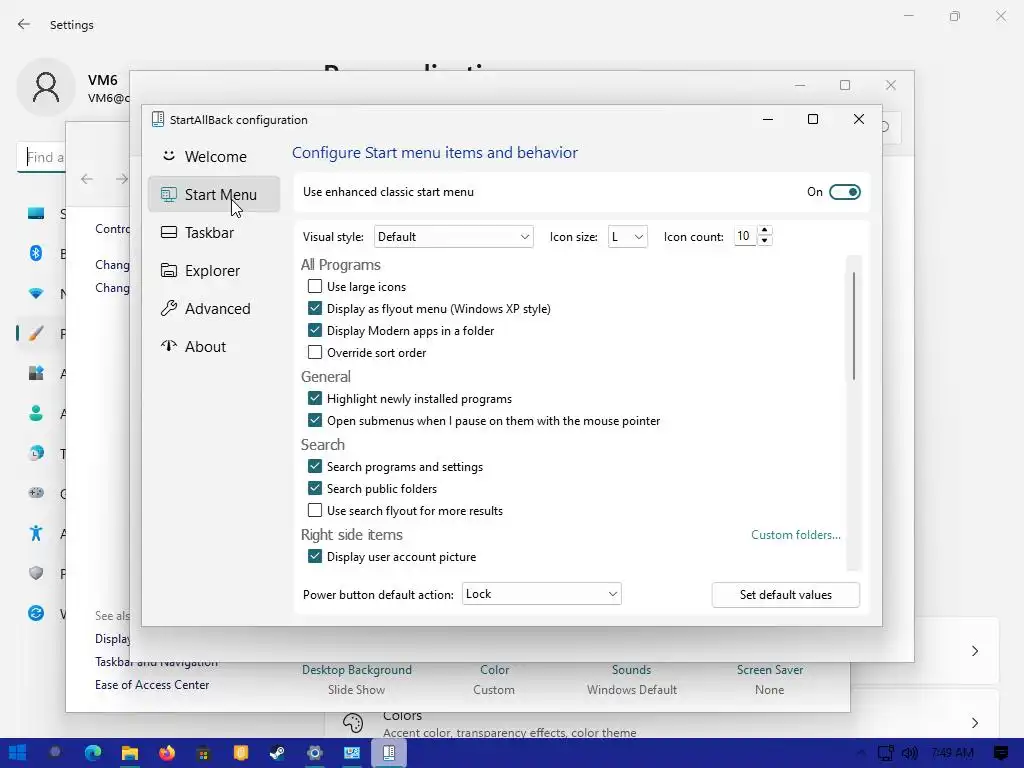Uncheck Display user account picture
This screenshot has width=1024, height=768.
click(315, 556)
